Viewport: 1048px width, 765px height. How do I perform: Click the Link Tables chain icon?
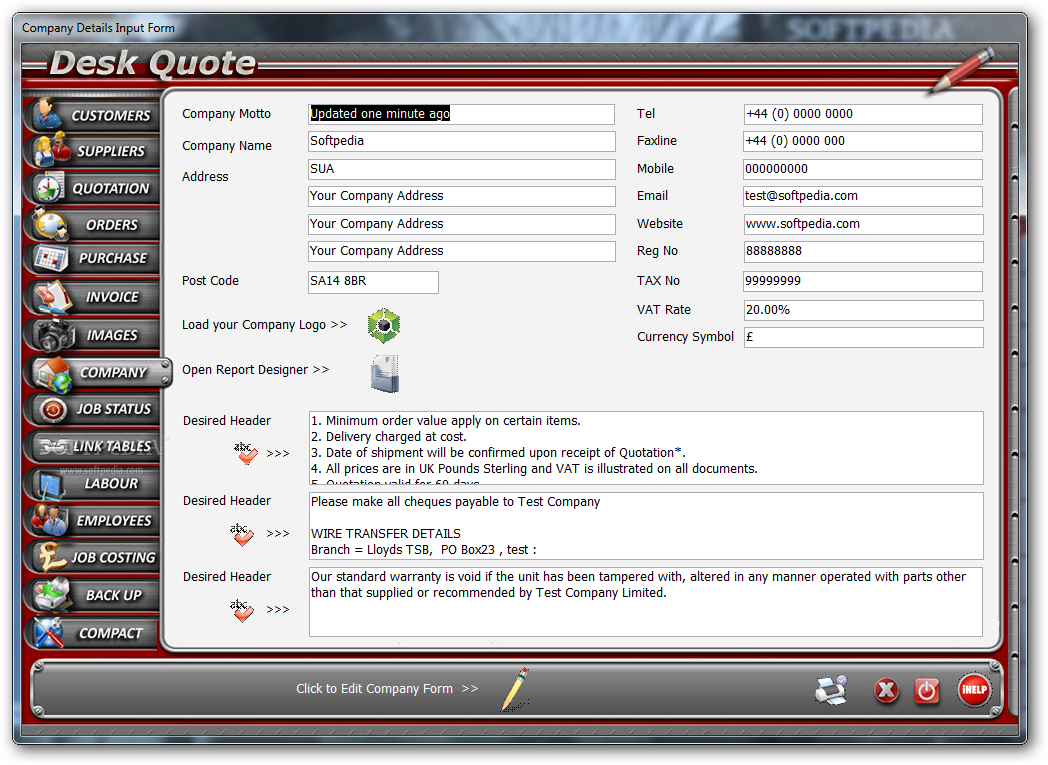click(x=53, y=446)
